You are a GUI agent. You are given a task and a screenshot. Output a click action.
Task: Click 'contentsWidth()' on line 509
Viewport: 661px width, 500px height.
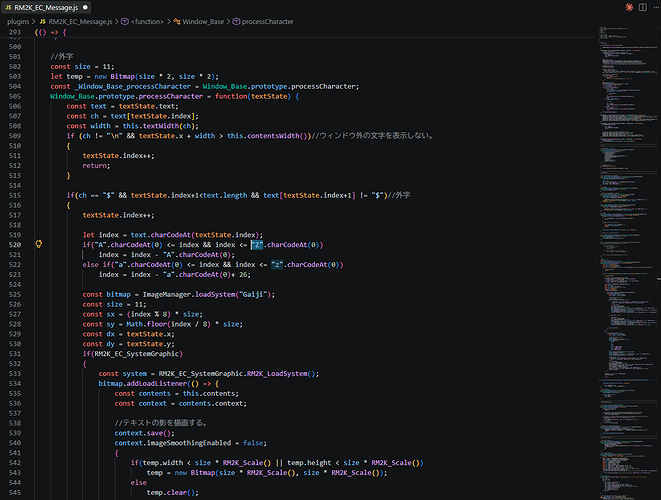coord(279,136)
